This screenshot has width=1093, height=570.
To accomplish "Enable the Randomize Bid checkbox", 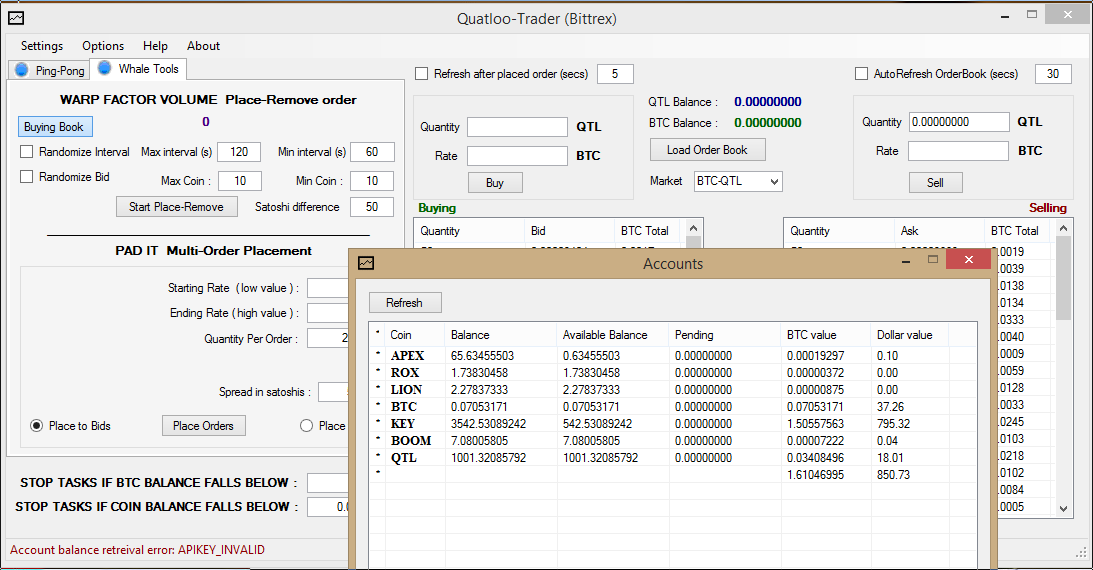I will tap(26, 176).
